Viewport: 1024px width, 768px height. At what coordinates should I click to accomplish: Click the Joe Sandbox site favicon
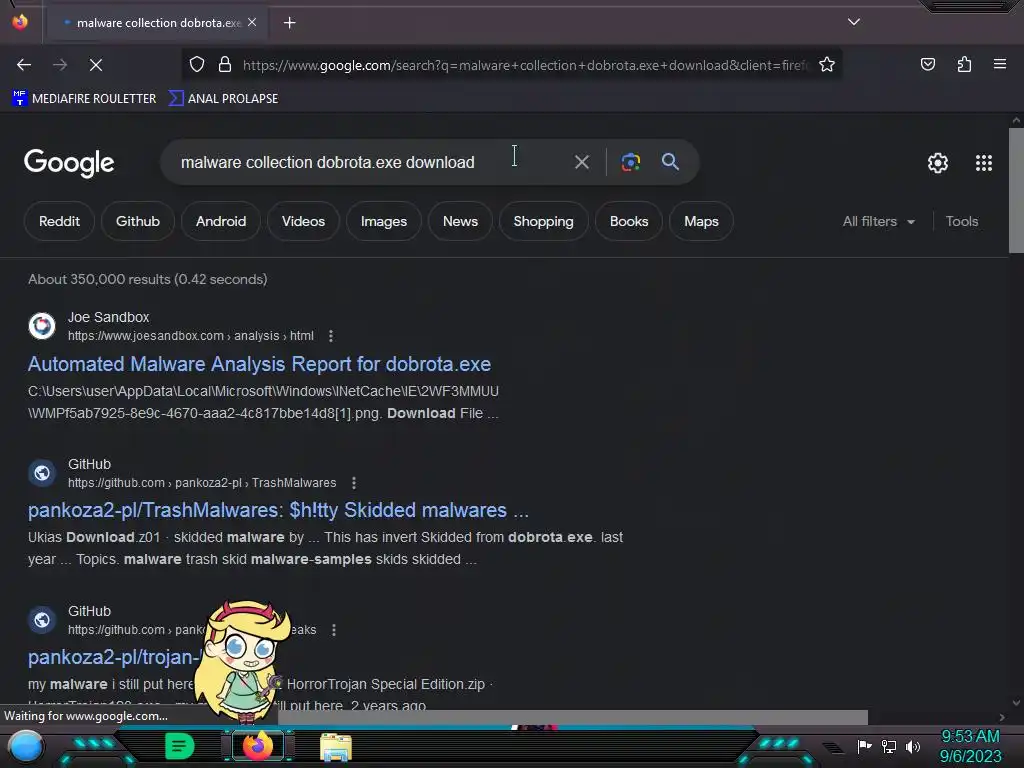coord(42,325)
